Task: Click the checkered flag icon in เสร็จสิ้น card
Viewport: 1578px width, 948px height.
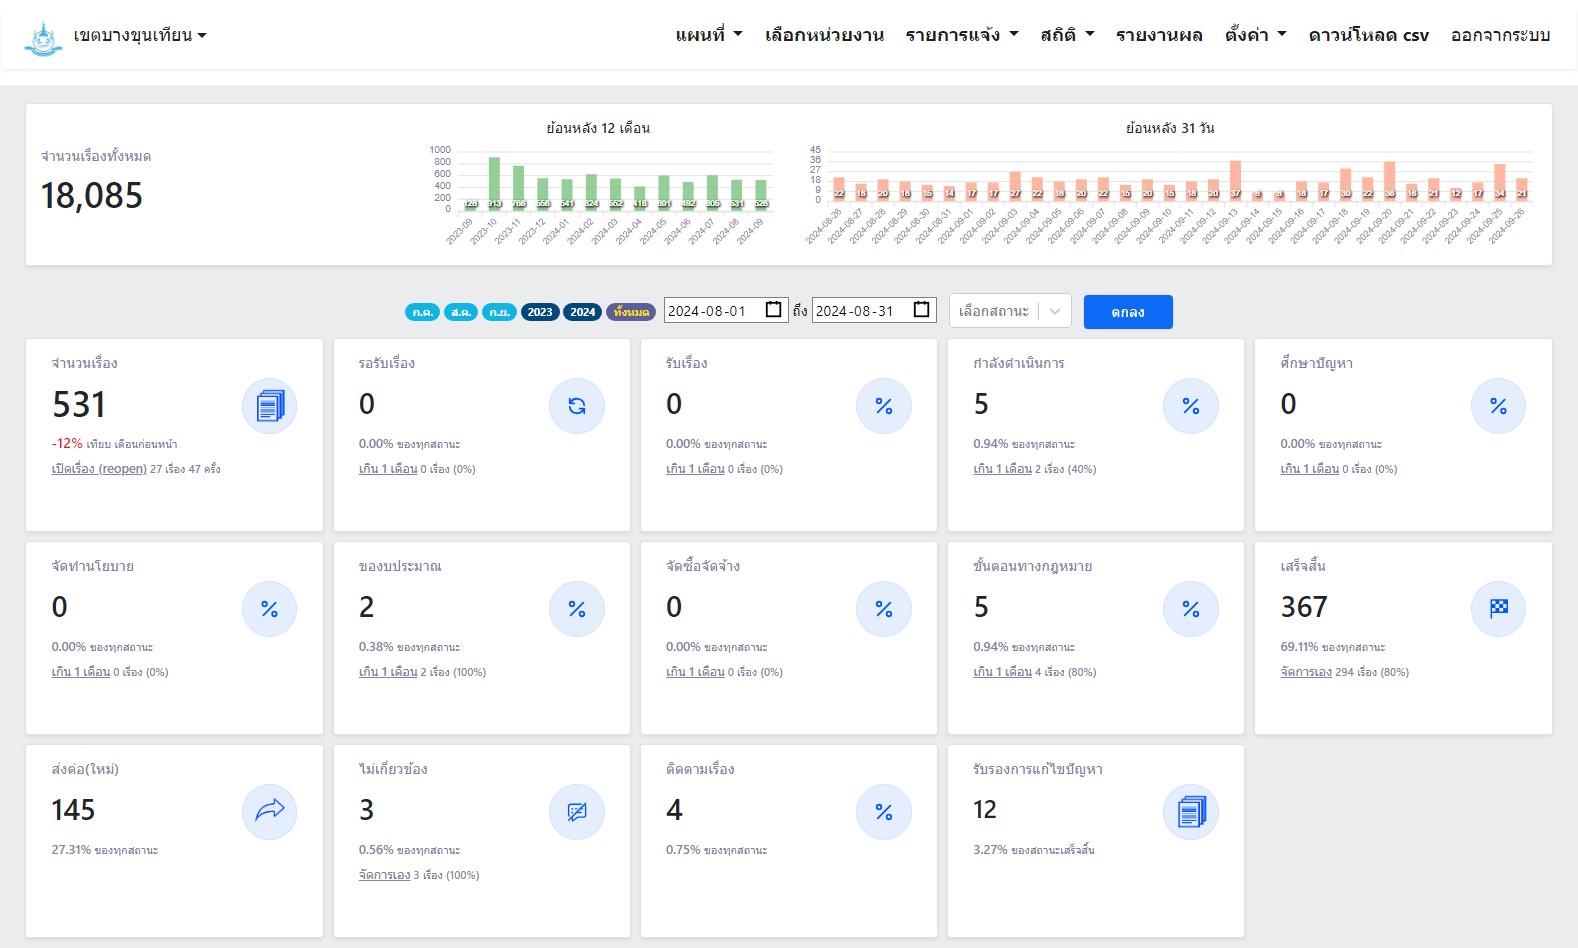Action: (1497, 609)
